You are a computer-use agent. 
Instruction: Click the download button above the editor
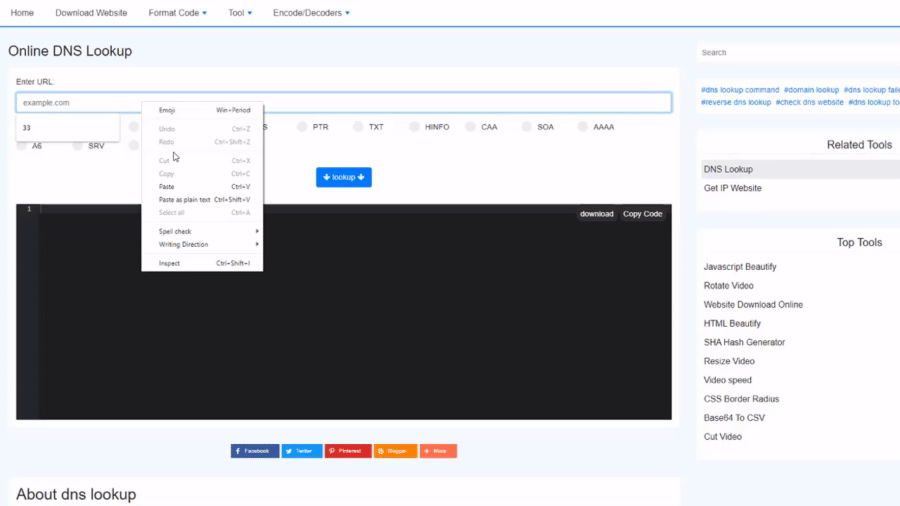click(597, 214)
